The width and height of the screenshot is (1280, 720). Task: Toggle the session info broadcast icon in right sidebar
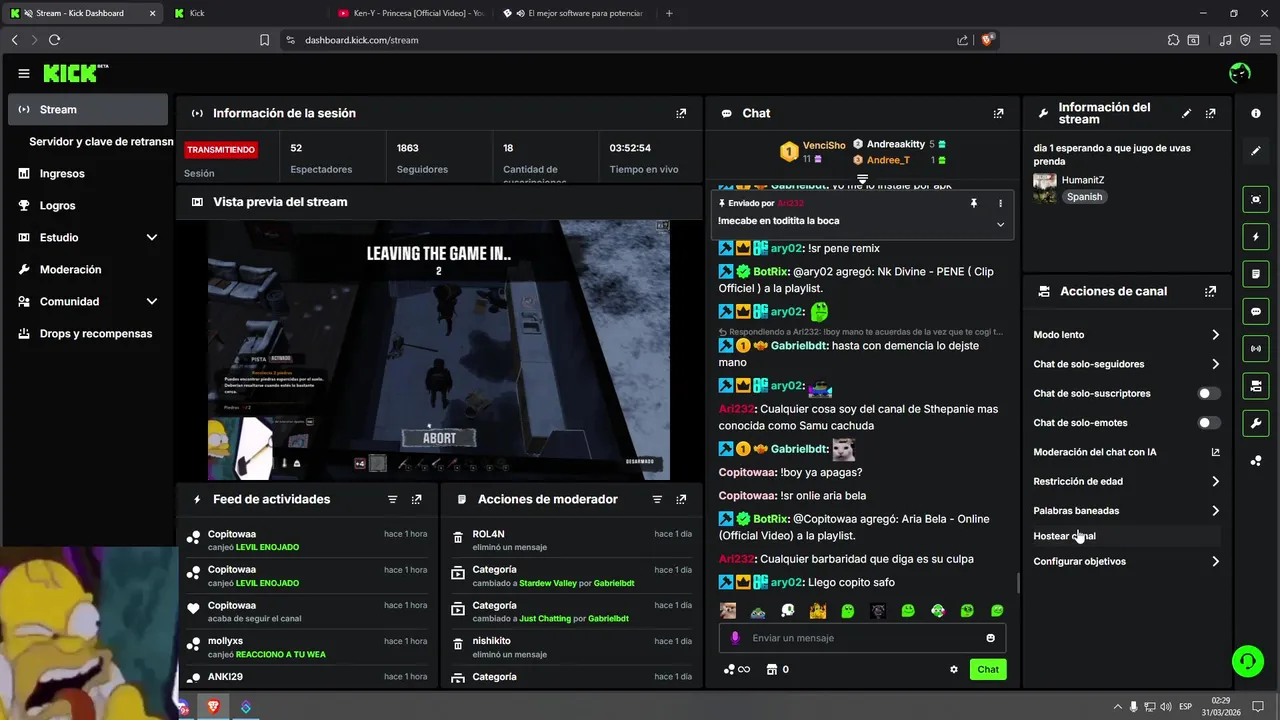tap(1256, 349)
